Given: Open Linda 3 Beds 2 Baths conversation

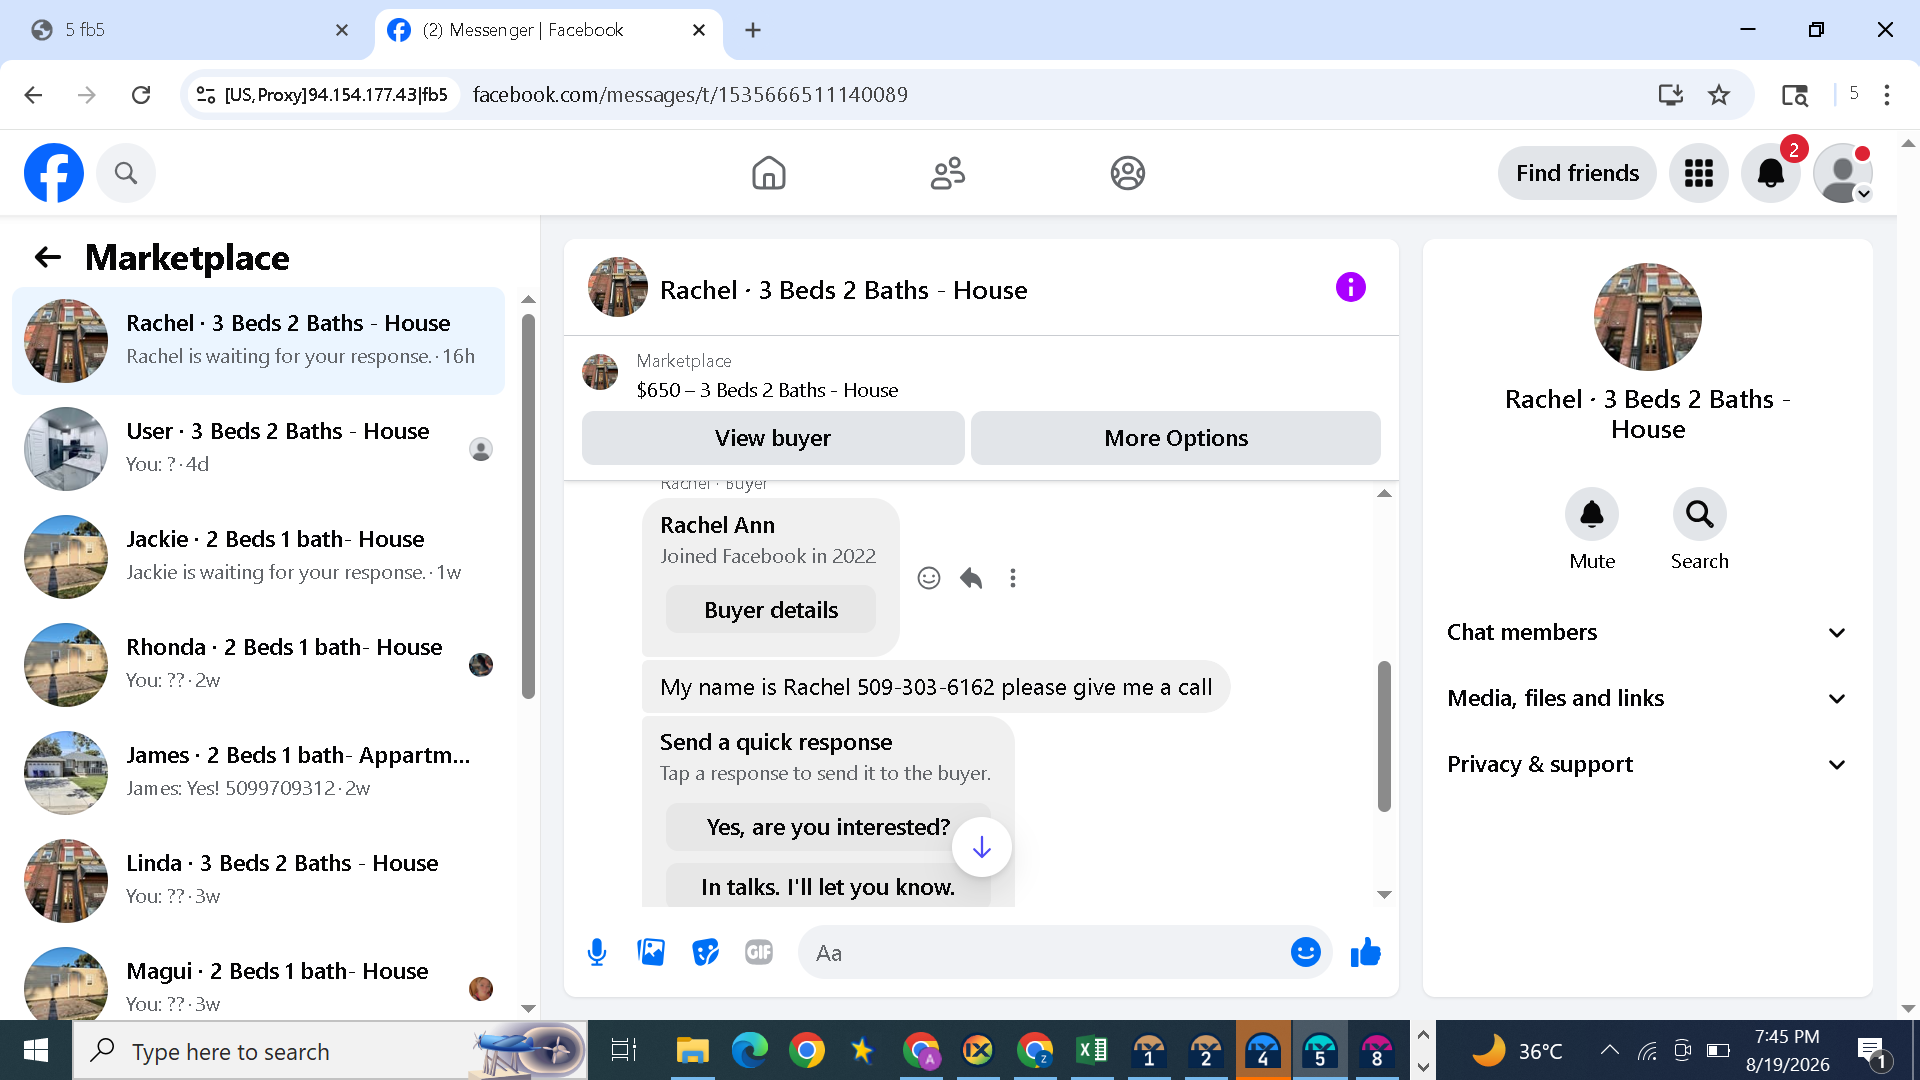Looking at the screenshot, I should click(258, 880).
